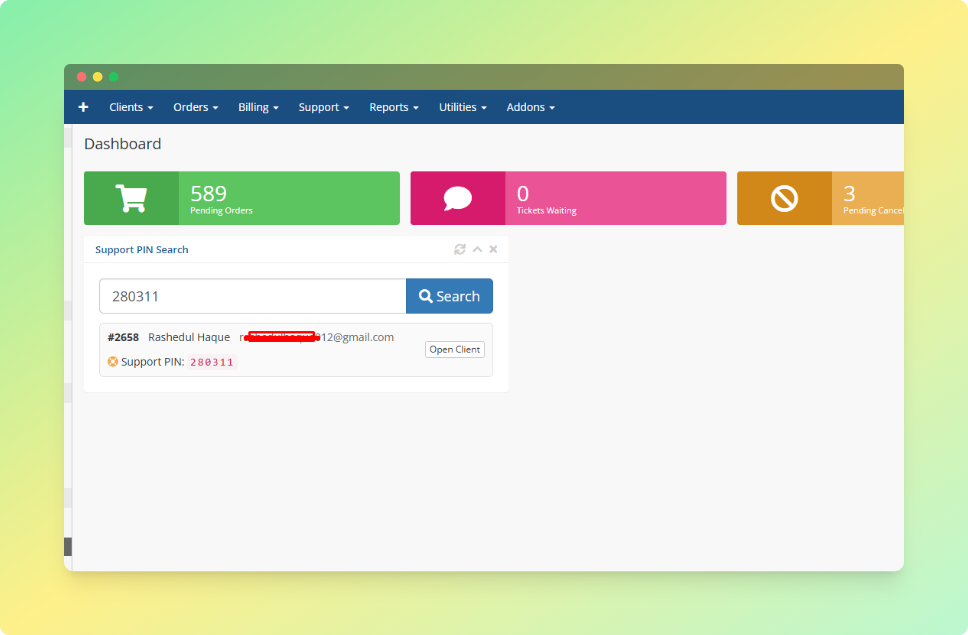968x635 pixels.
Task: Collapse the Support PIN Search widget
Action: coord(476,249)
